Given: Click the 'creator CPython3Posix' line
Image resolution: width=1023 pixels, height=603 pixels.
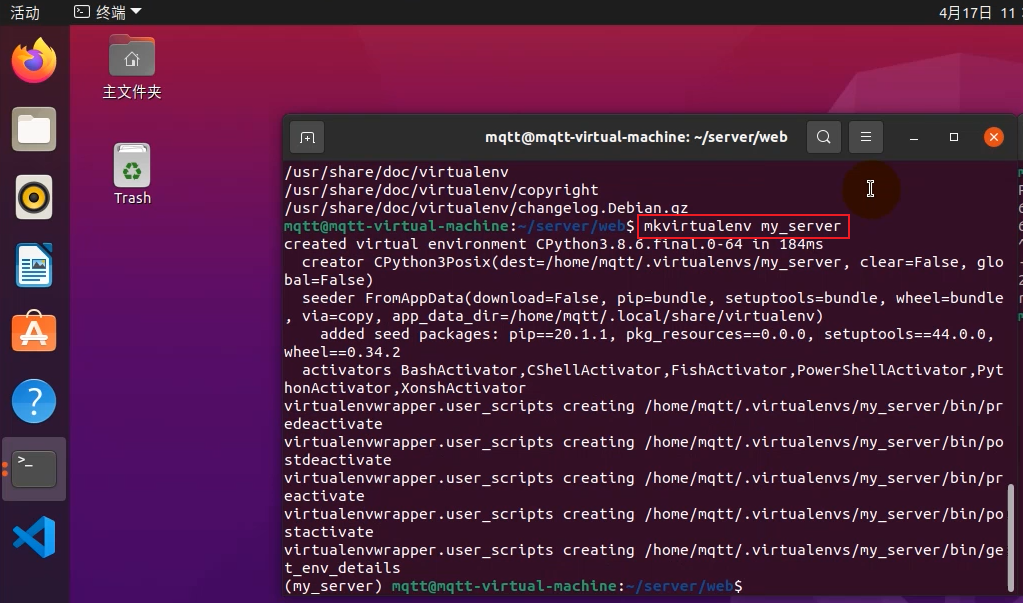Looking at the screenshot, I should pyautogui.click(x=652, y=262).
